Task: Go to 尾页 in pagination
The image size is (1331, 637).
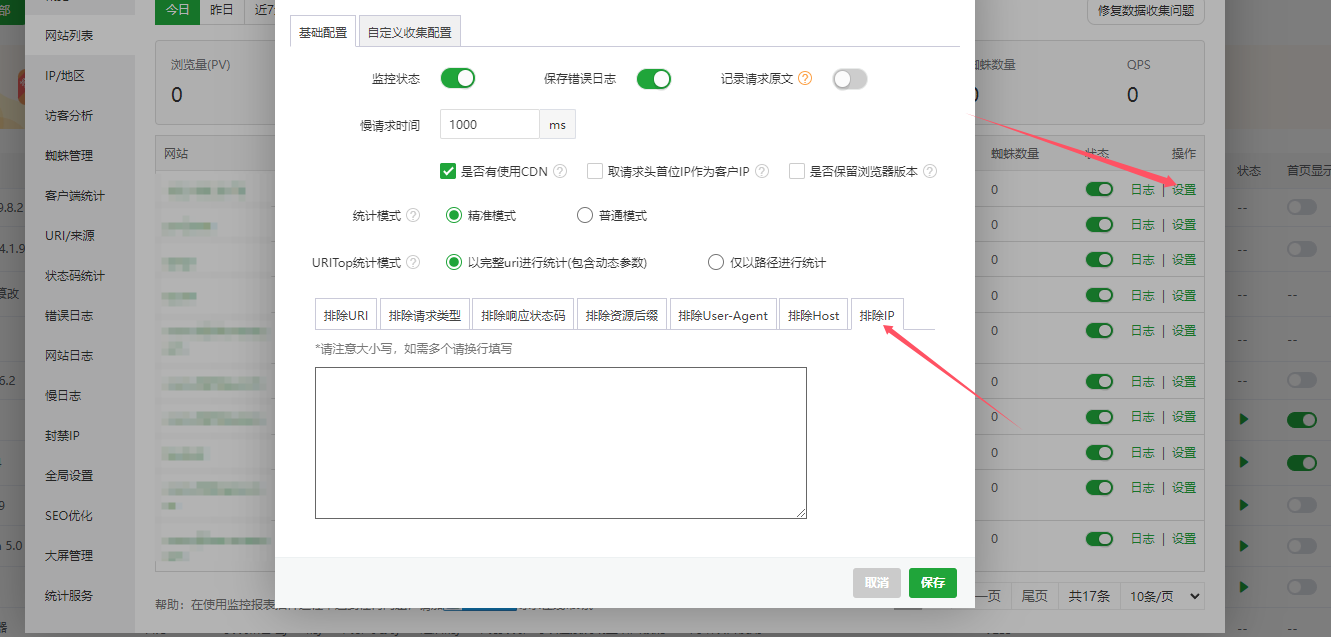Action: click(1035, 596)
